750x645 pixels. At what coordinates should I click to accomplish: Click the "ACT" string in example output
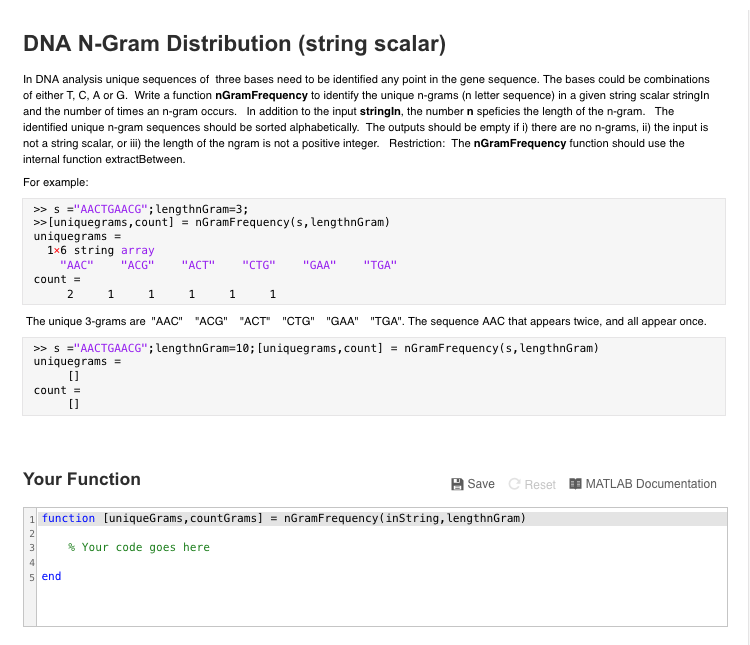tap(198, 265)
